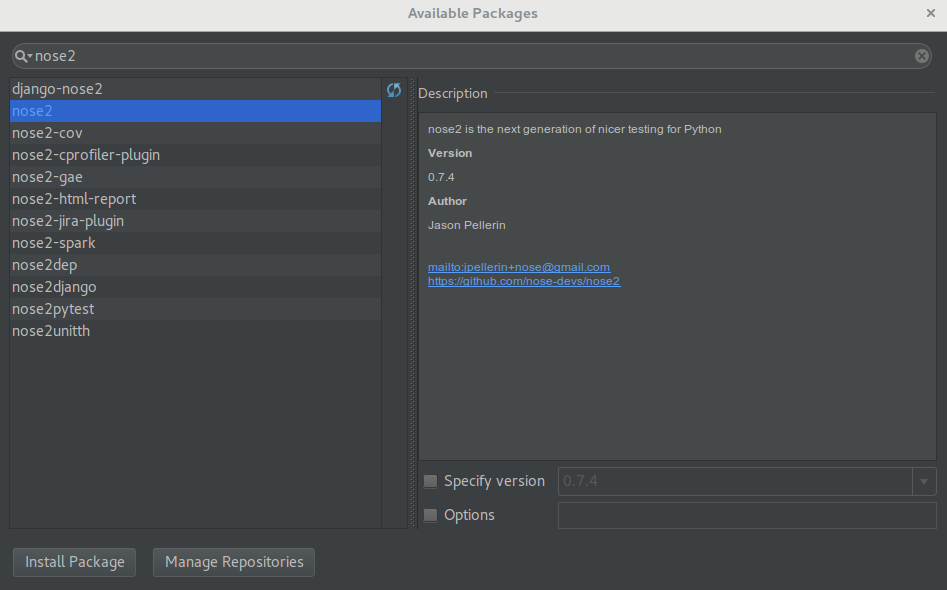The width and height of the screenshot is (947, 590).
Task: Select the nose2-cov package
Action: pyautogui.click(x=47, y=133)
